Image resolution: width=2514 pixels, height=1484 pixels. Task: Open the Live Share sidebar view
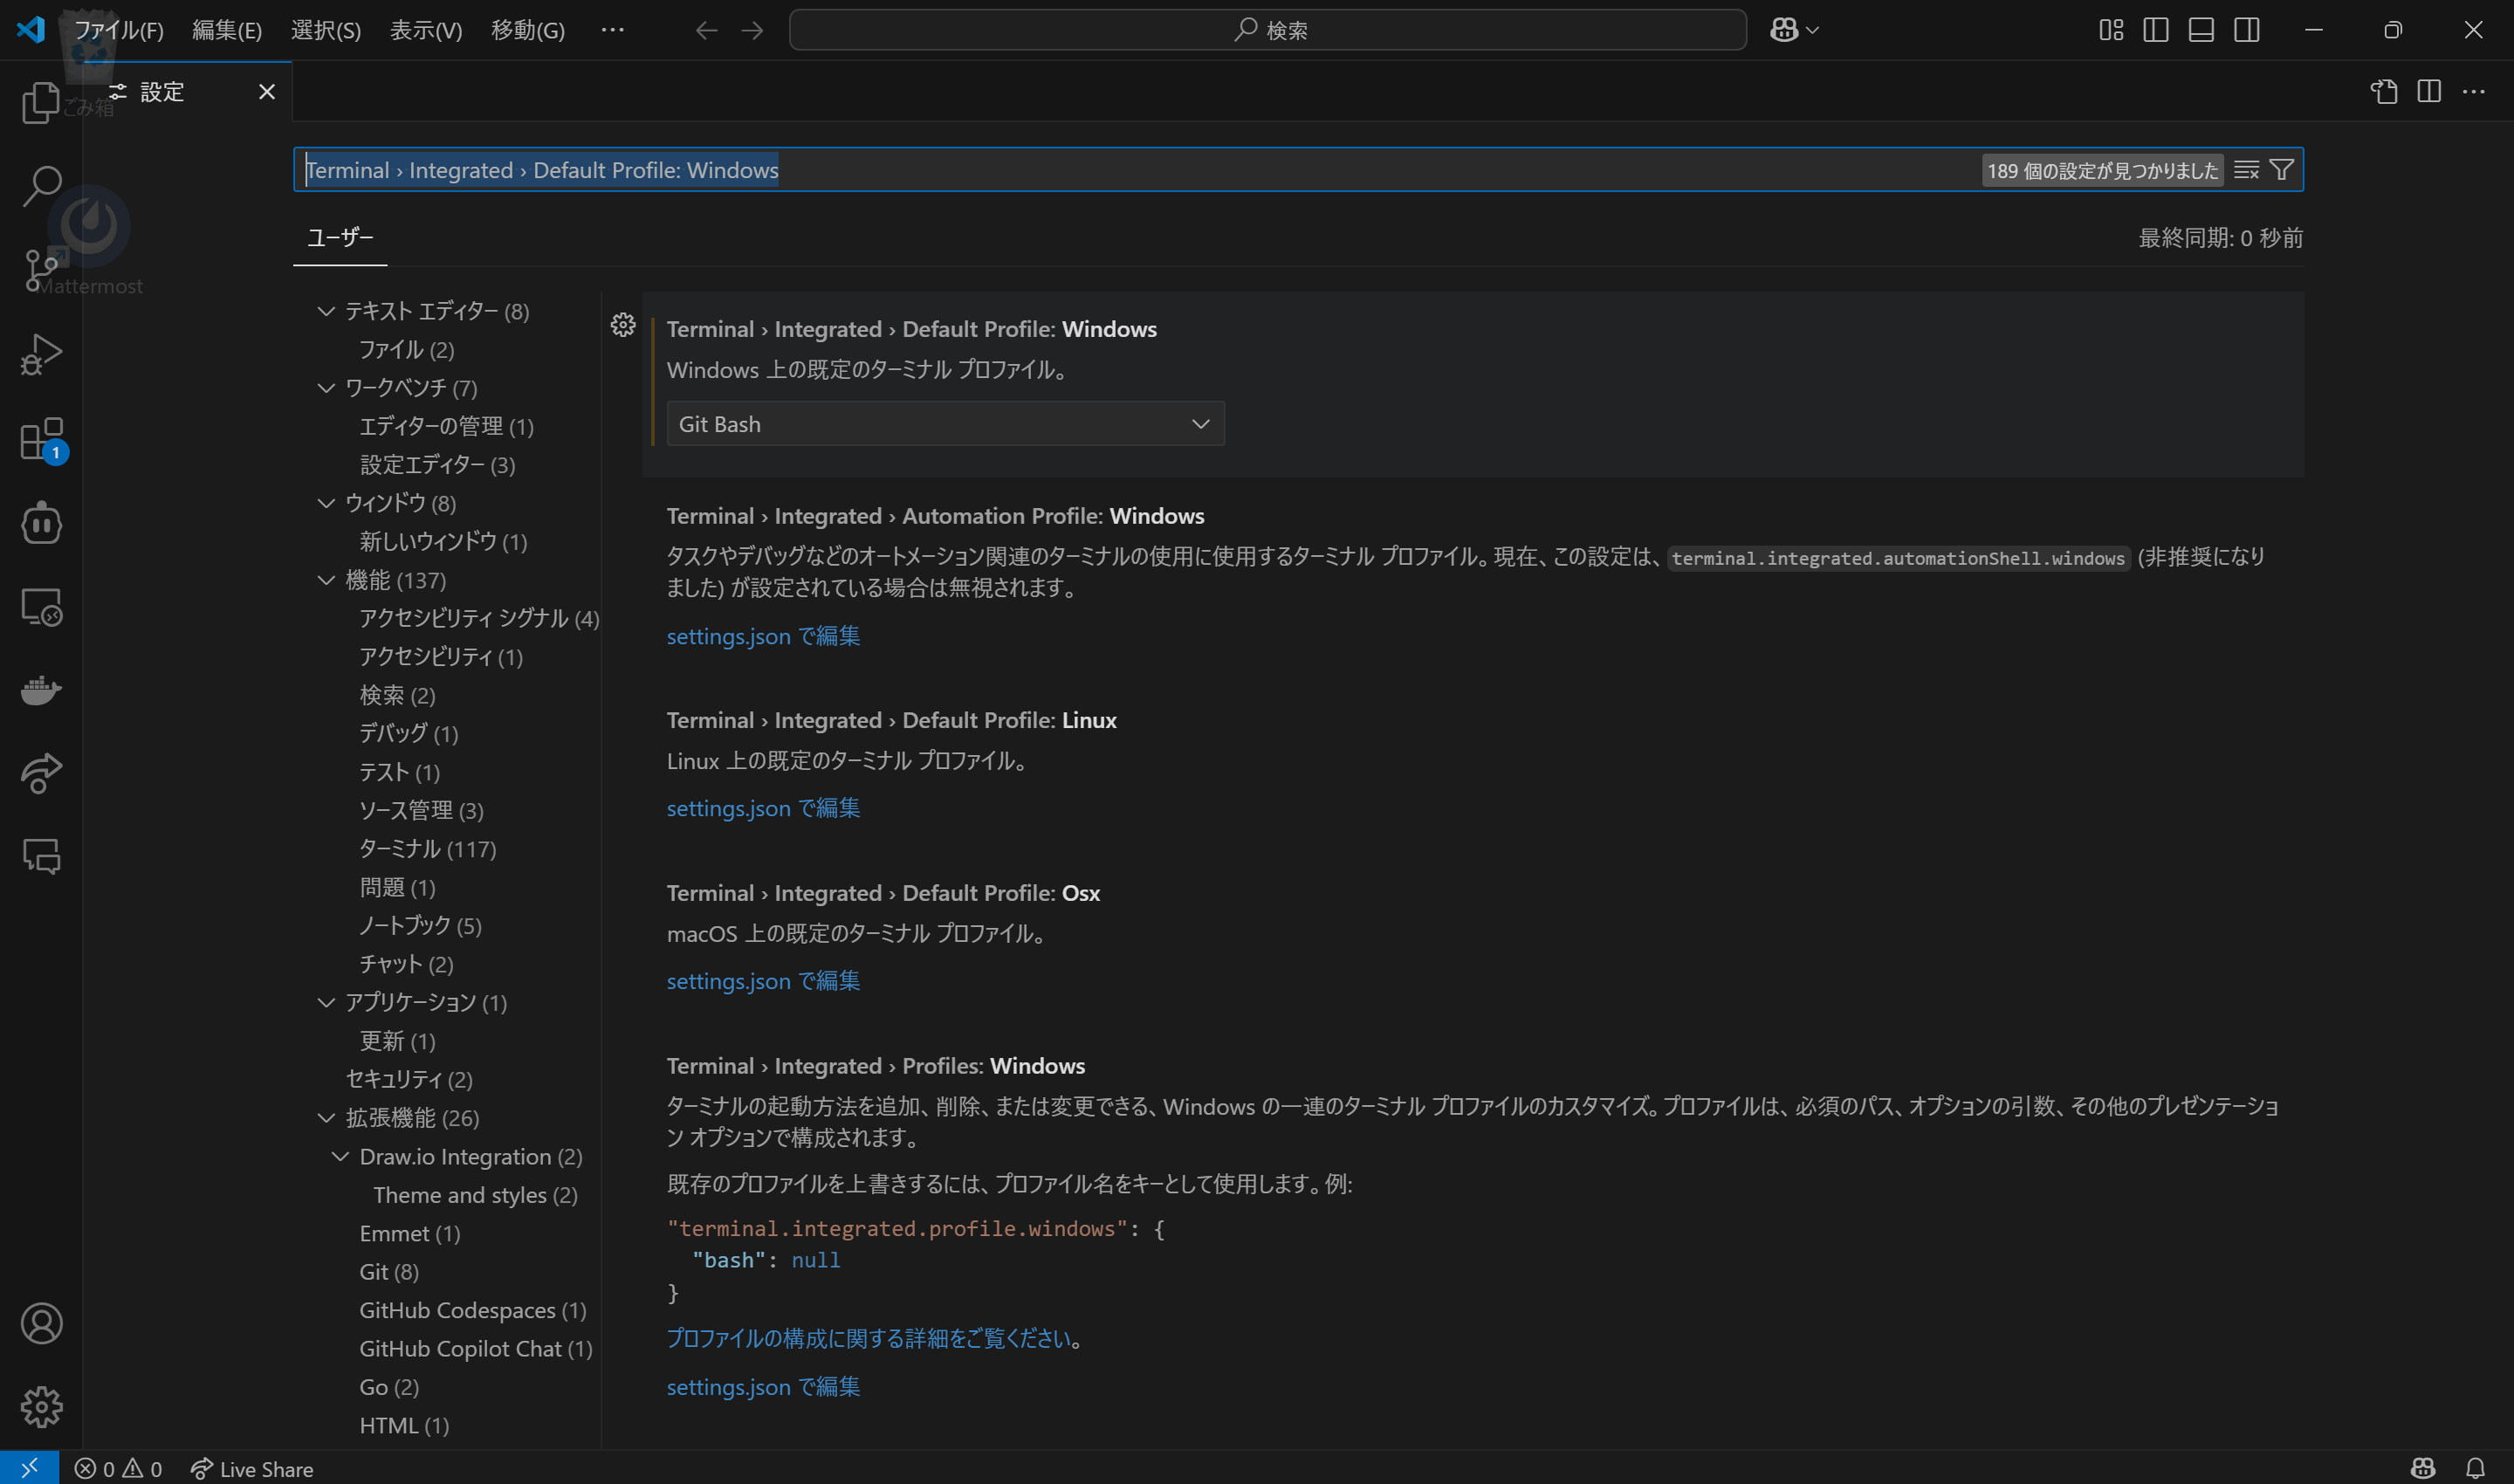[40, 773]
